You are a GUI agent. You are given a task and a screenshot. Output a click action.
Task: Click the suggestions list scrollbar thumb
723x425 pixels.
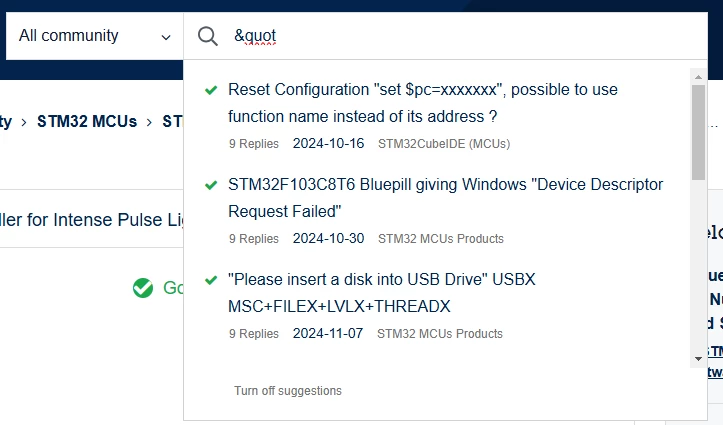tap(699, 132)
